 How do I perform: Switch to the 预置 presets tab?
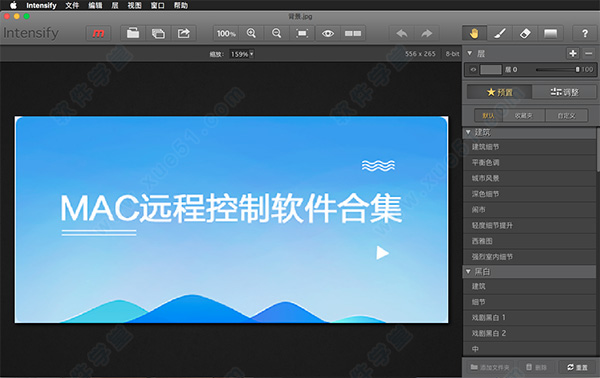tap(499, 92)
